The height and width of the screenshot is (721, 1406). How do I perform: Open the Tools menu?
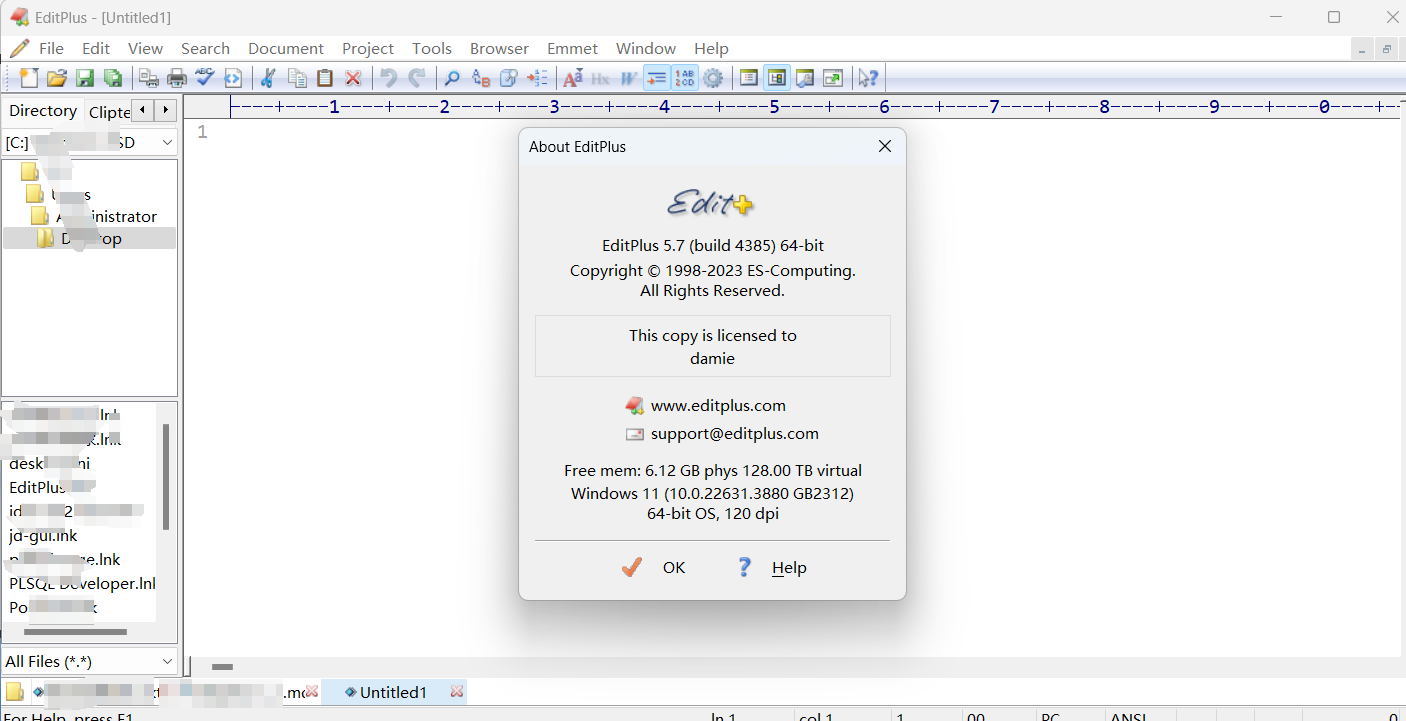coord(432,48)
